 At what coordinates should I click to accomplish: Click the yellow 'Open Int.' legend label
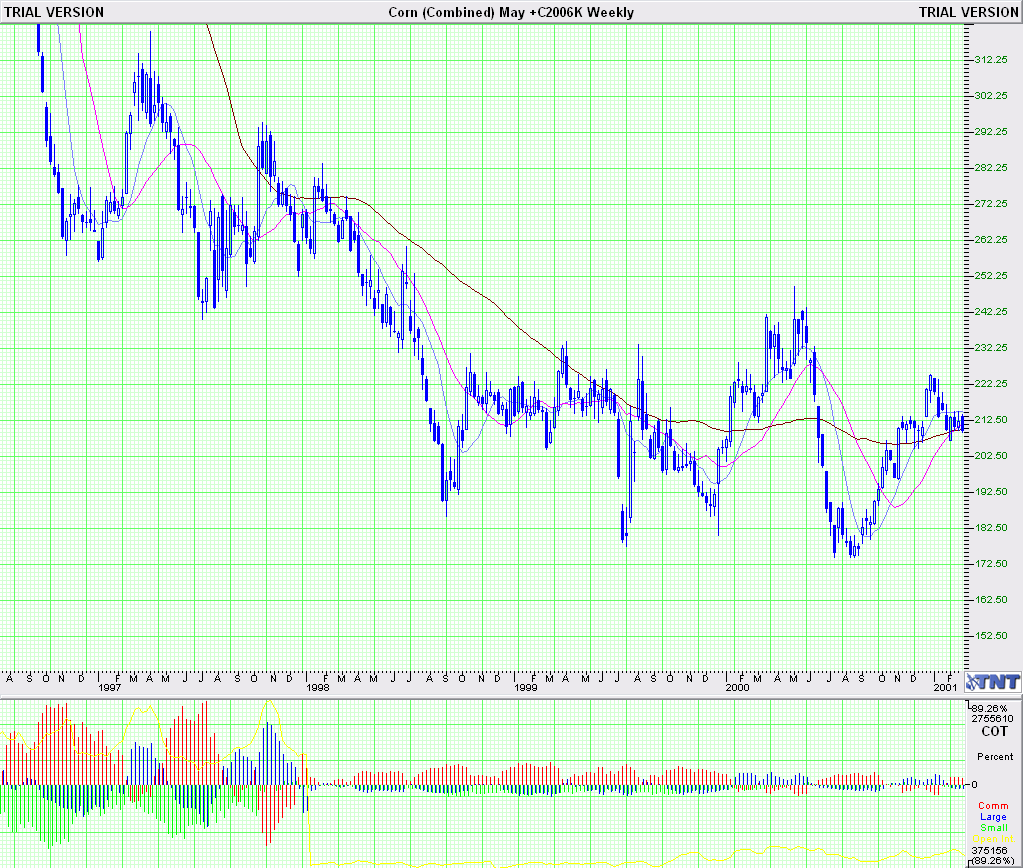(992, 839)
